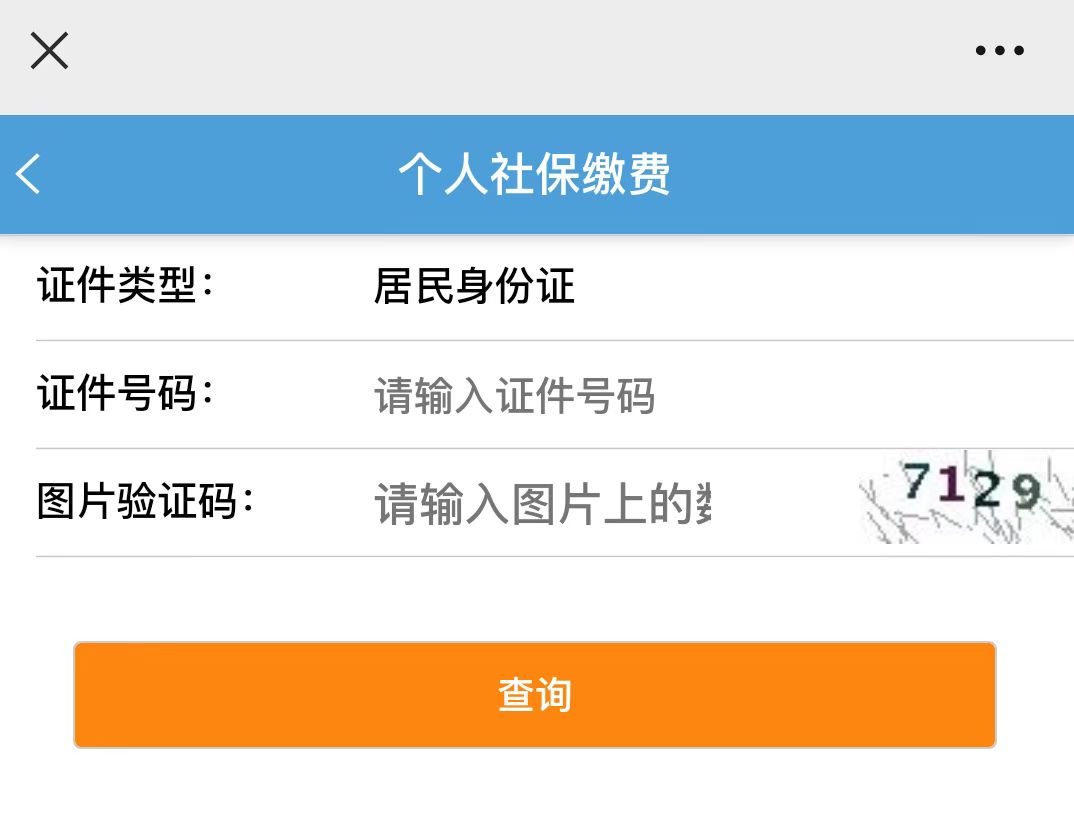Click the purple digit 1 in the captcha
This screenshot has height=827, width=1074.
[951, 486]
